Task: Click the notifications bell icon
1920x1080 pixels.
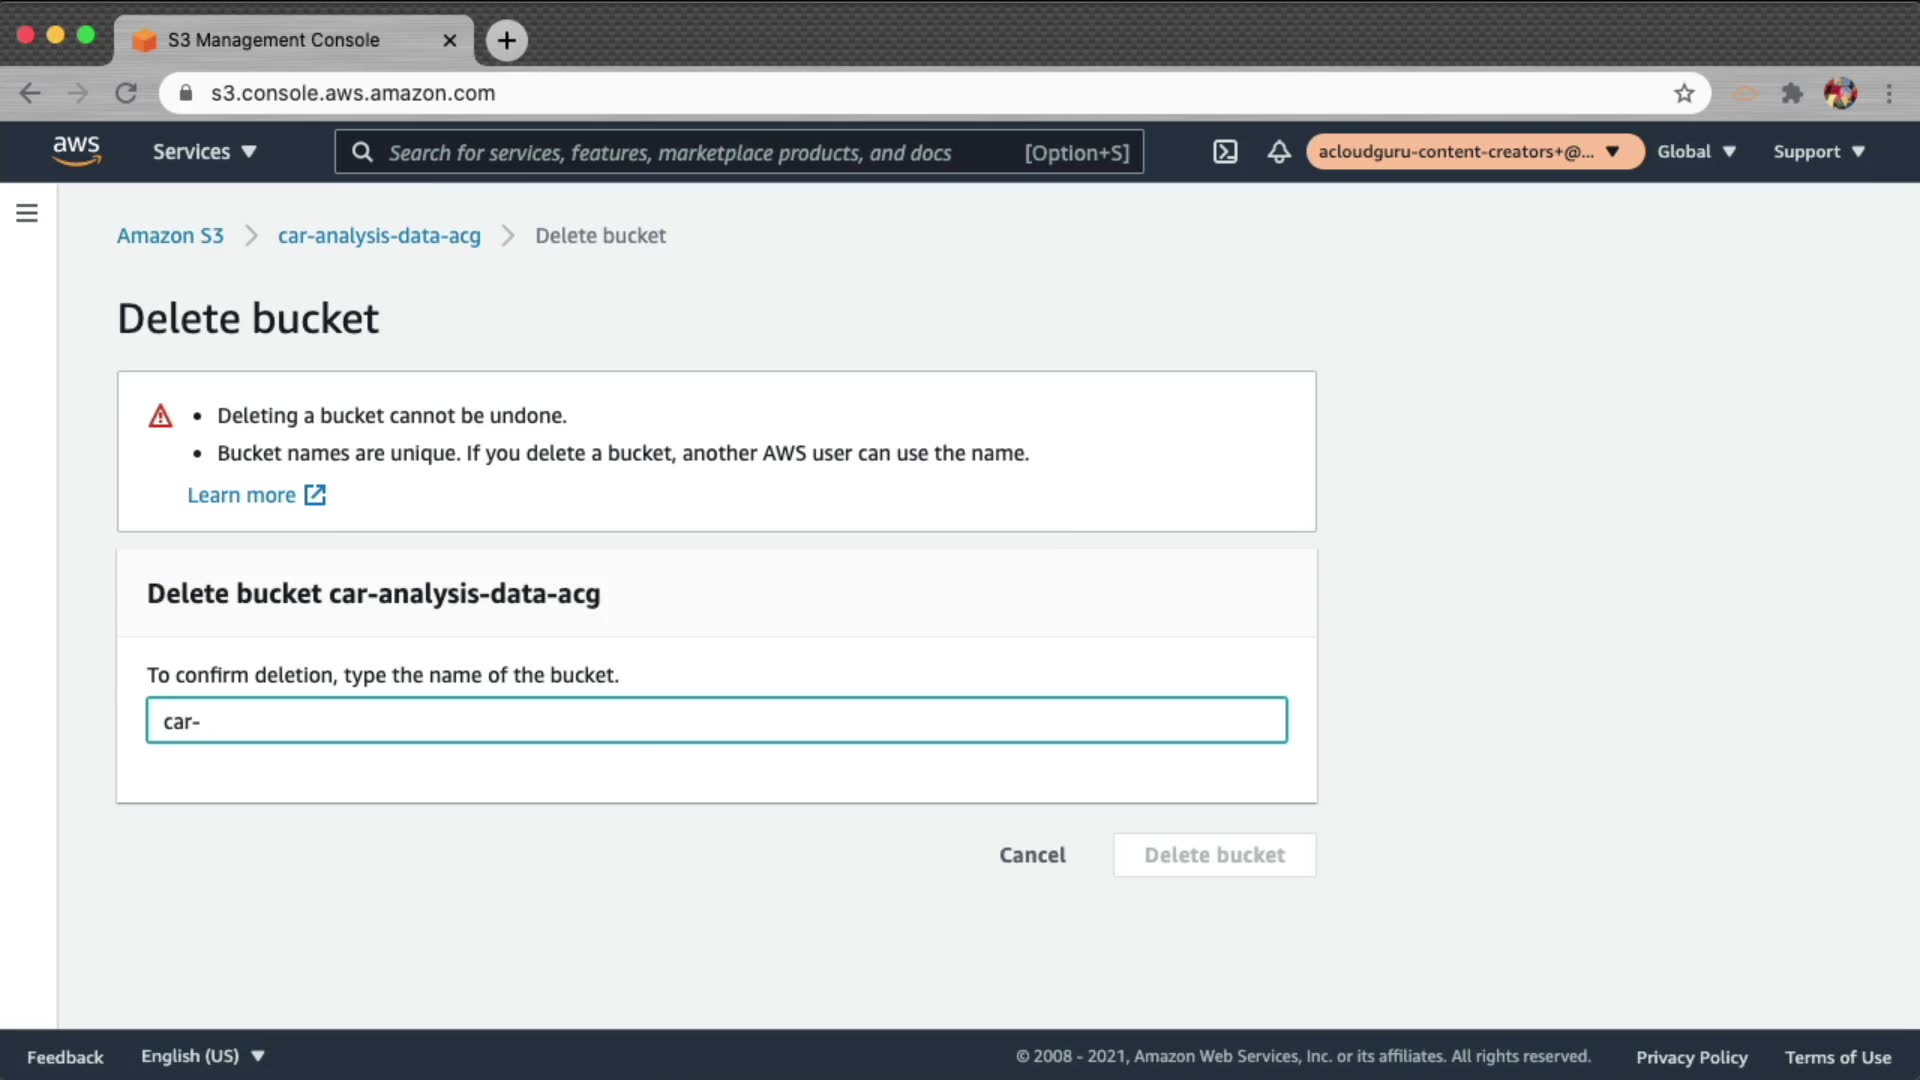Action: [1278, 152]
